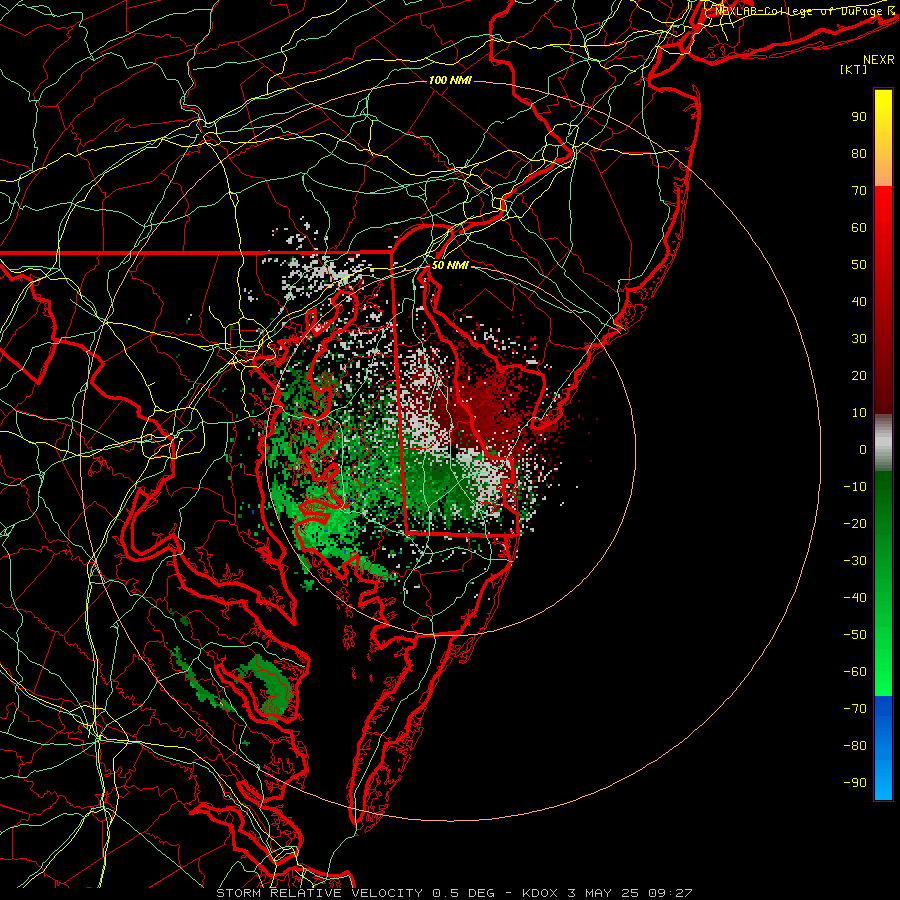The height and width of the screenshot is (900, 900).
Task: Click the blue segment of the color bar
Action: click(883, 748)
